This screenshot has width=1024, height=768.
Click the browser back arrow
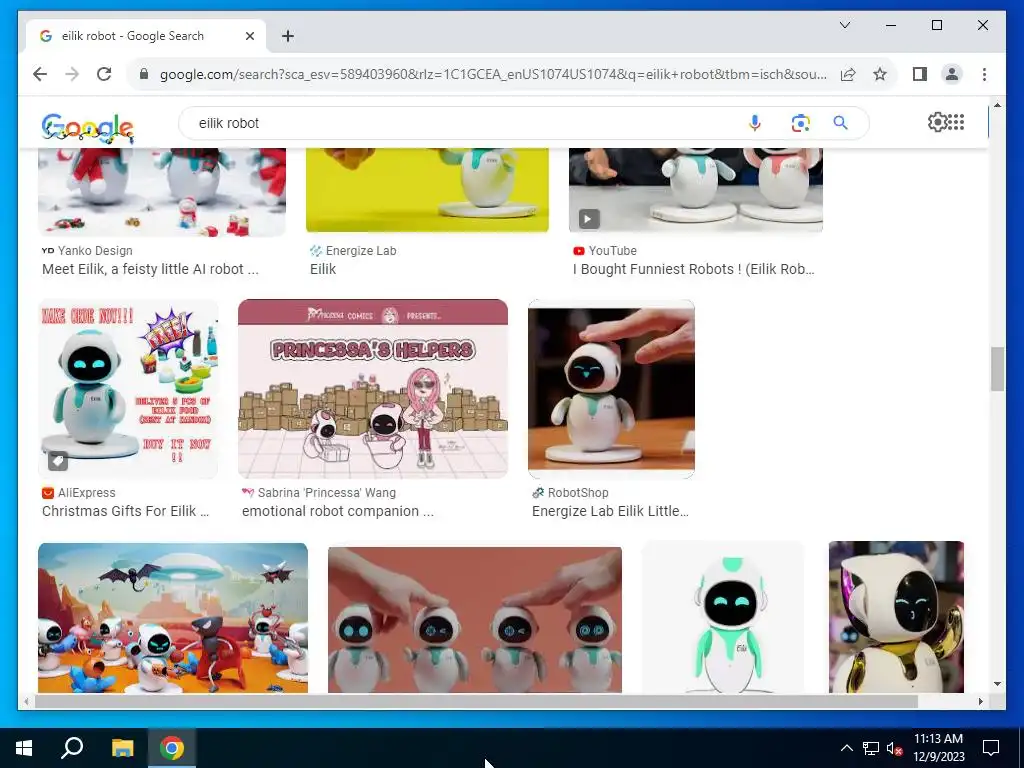40,74
